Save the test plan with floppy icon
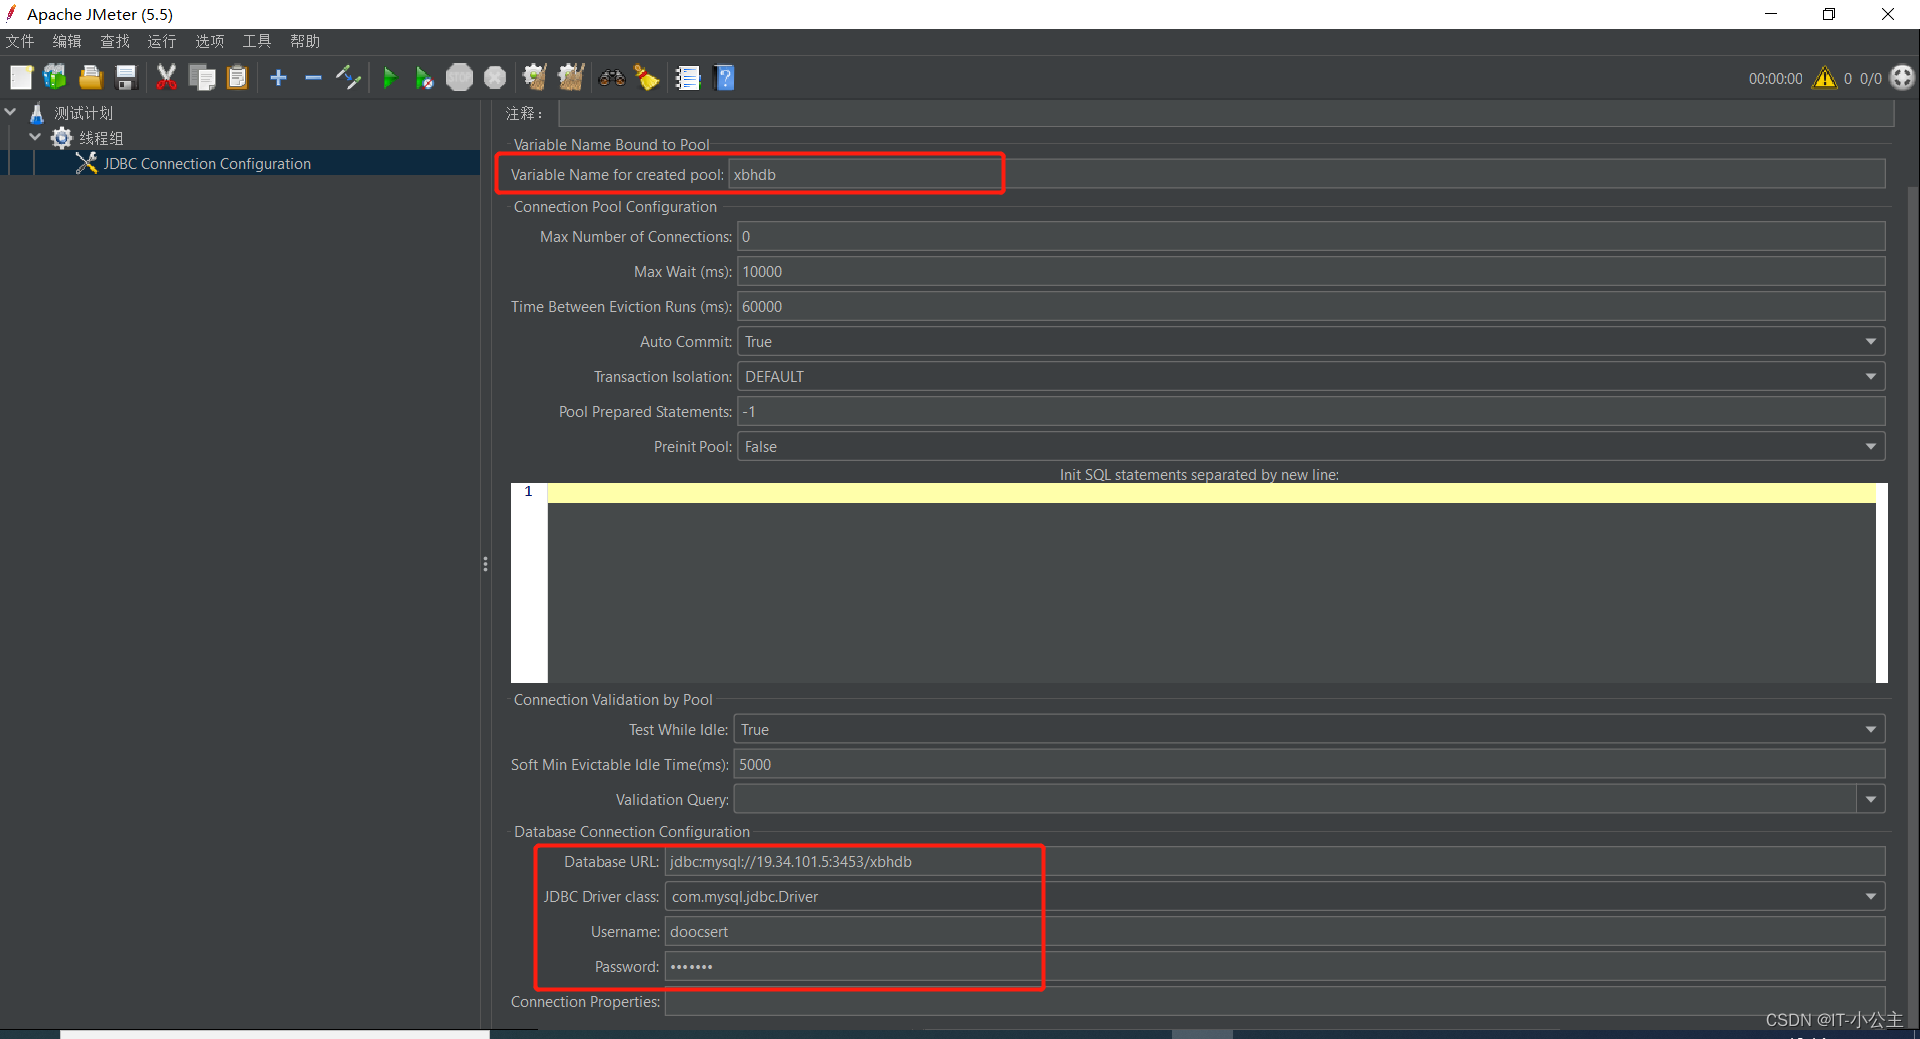Screen dimensions: 1920x1039 (x=126, y=77)
